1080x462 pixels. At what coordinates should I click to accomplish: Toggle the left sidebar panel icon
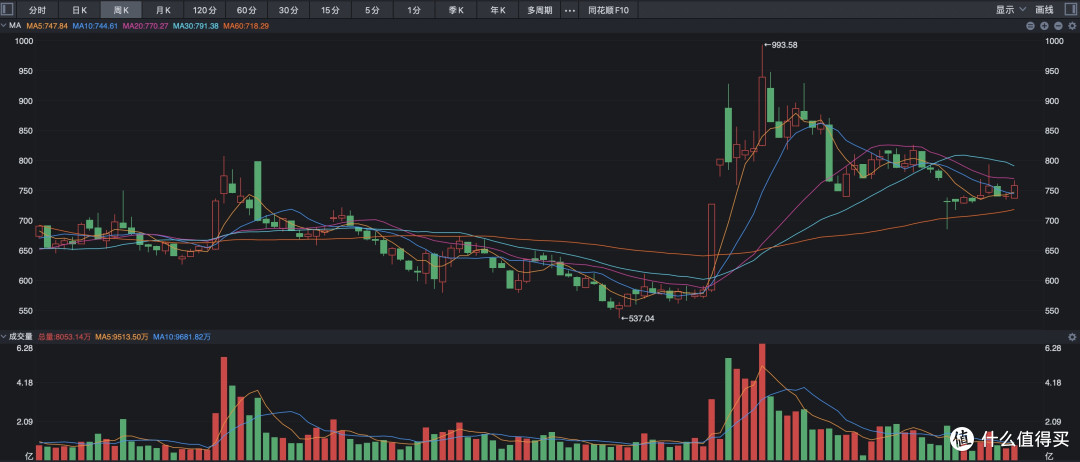[x=8, y=10]
